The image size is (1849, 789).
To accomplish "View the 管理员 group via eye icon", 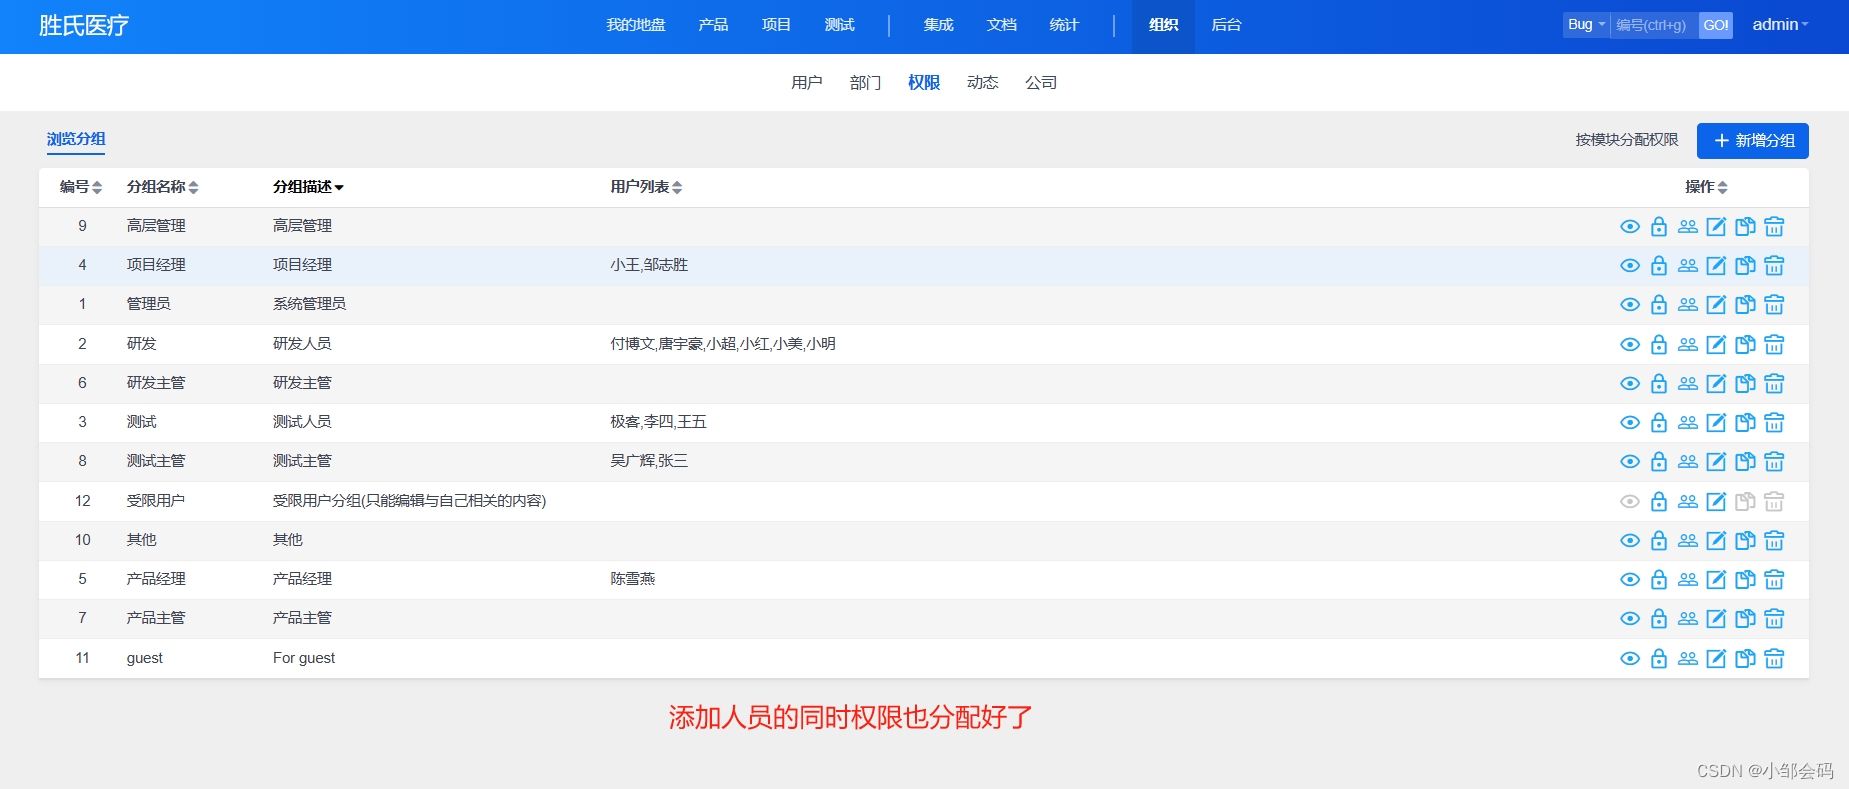I will pyautogui.click(x=1630, y=305).
